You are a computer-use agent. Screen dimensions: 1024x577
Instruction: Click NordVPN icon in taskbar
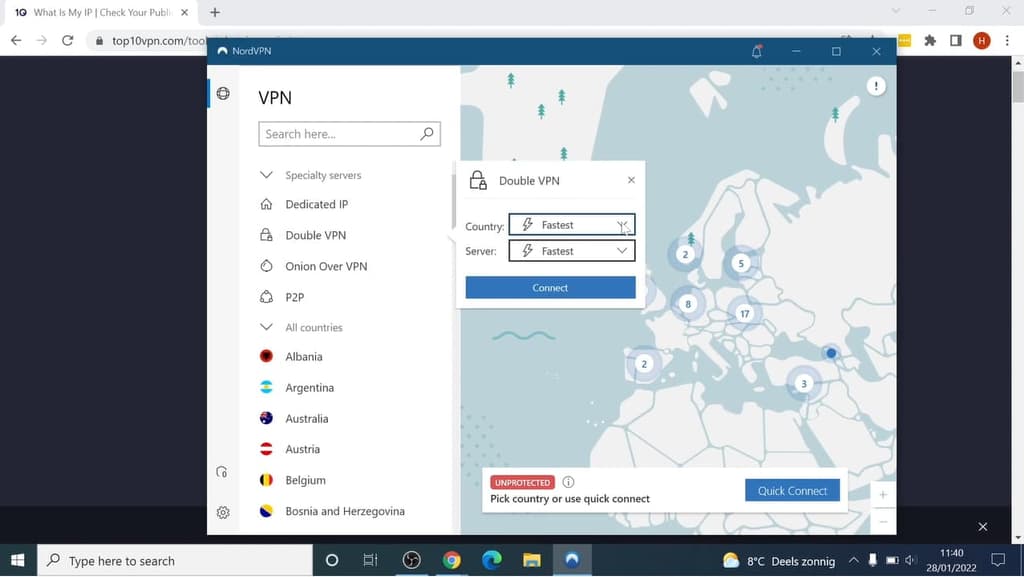tap(572, 560)
